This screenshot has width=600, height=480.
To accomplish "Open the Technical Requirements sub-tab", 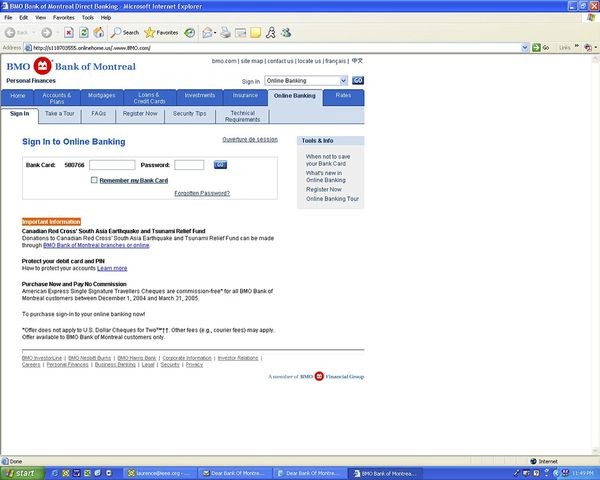I will pyautogui.click(x=243, y=116).
